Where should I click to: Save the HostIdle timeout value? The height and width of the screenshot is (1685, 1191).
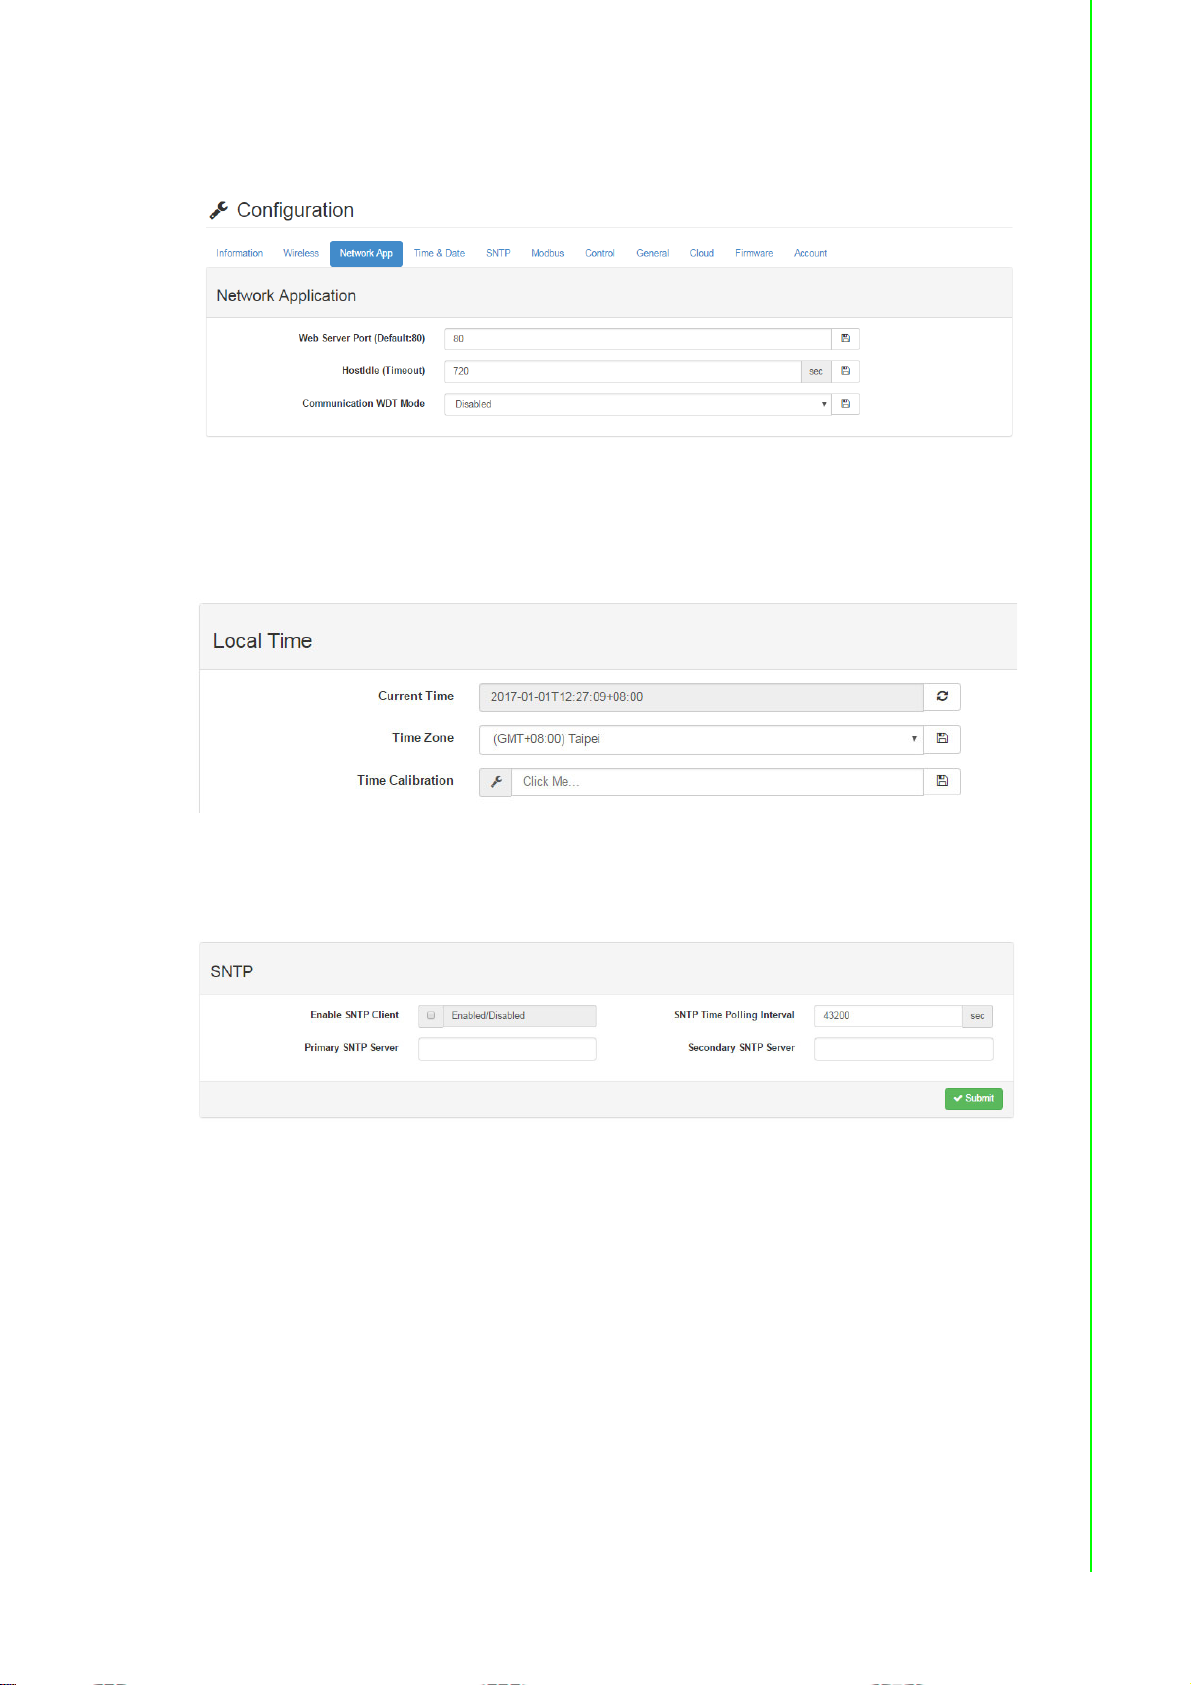tap(845, 371)
